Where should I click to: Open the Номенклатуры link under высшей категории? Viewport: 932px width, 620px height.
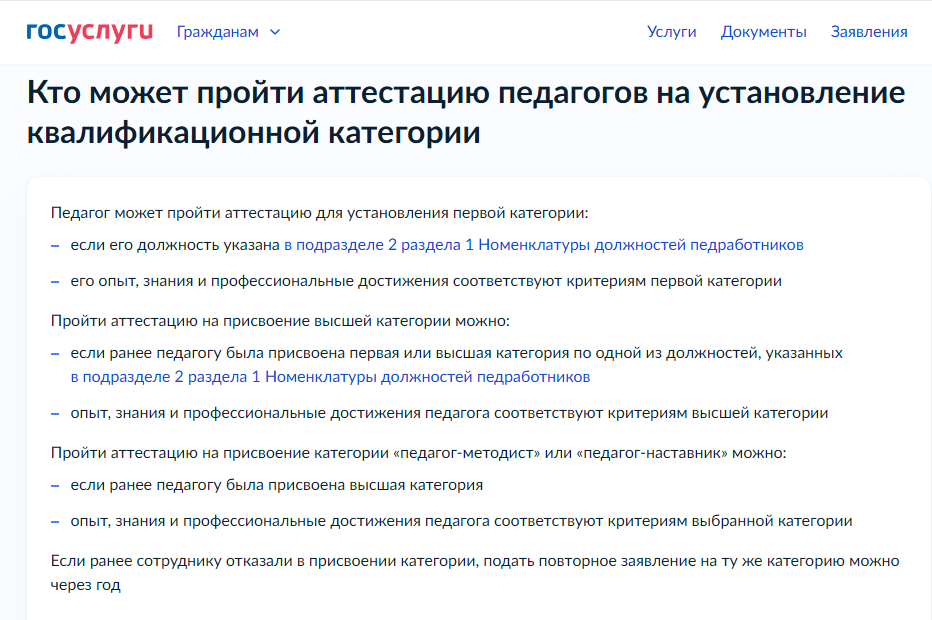pos(330,377)
